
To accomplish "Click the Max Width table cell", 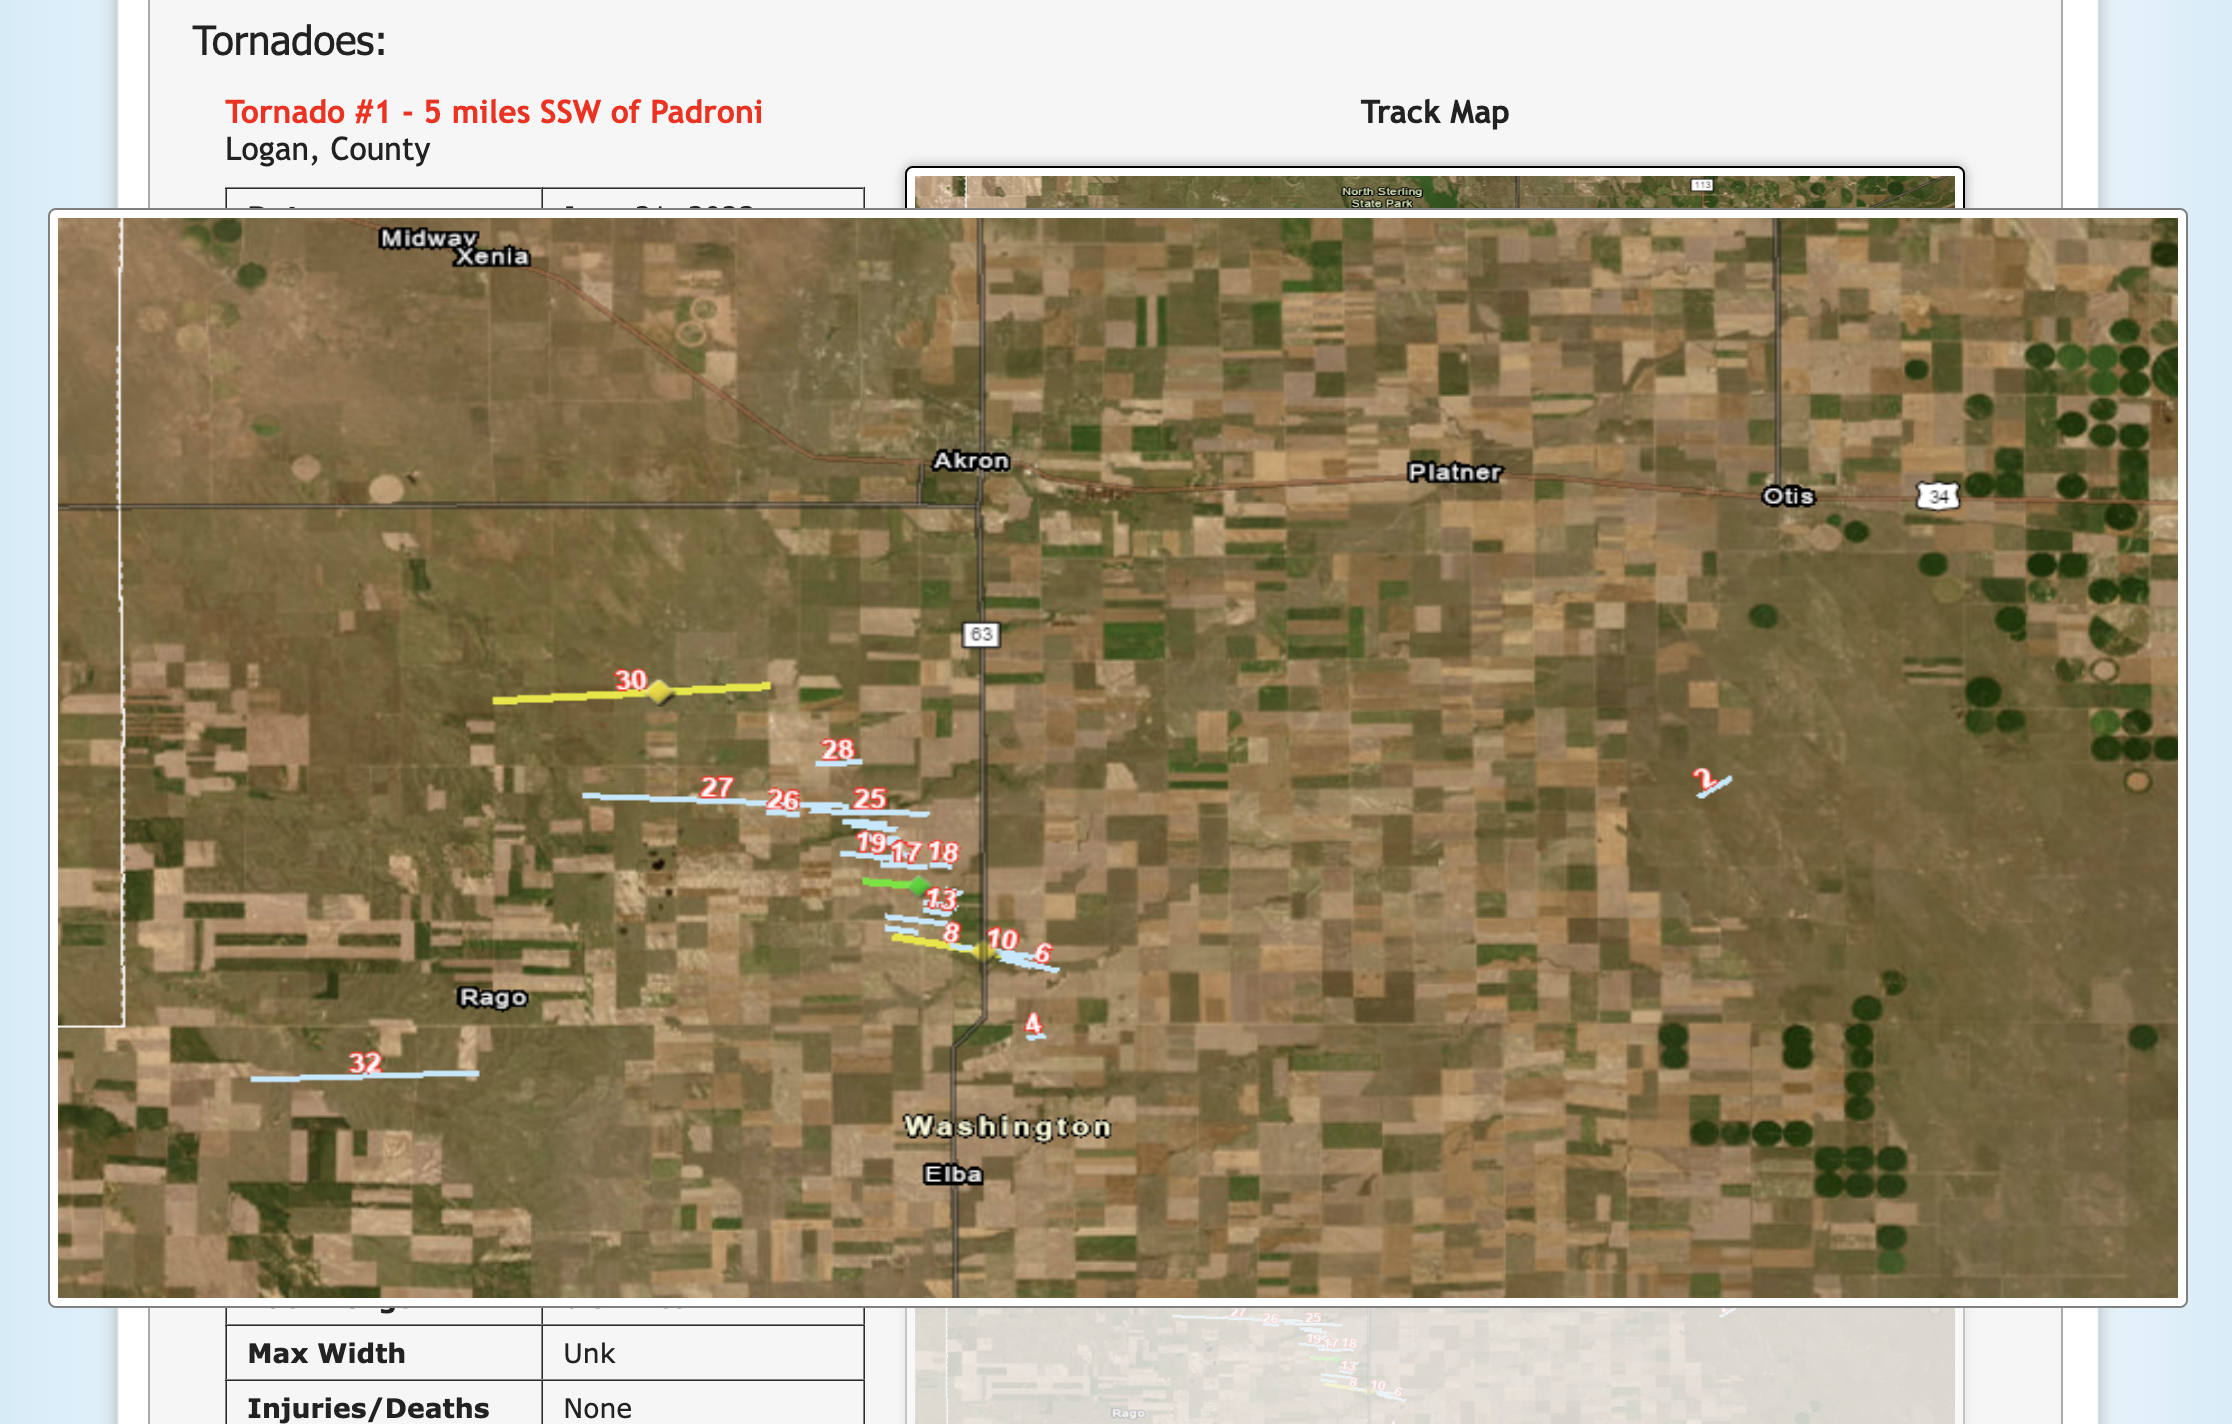I will 326,1353.
